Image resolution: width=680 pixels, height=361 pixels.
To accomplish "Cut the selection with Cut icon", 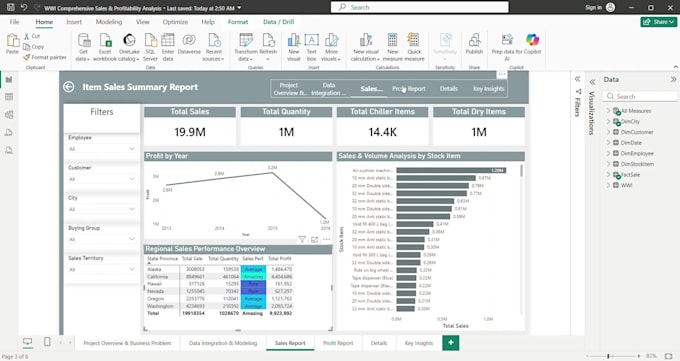I will 32,36.
